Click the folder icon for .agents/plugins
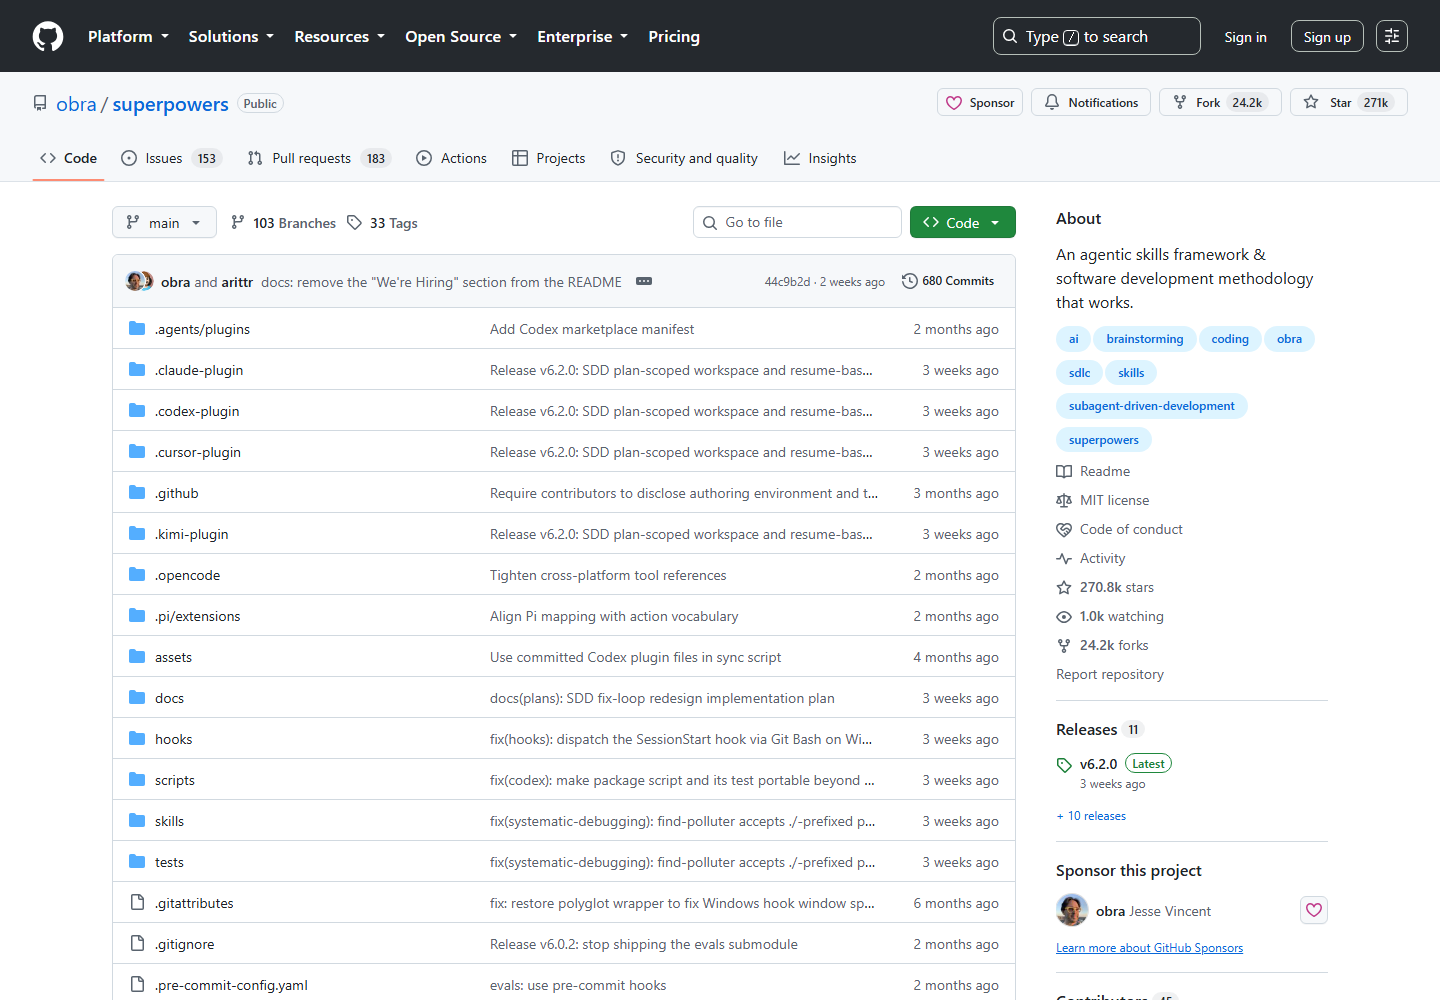1440x1000 pixels. (x=137, y=329)
